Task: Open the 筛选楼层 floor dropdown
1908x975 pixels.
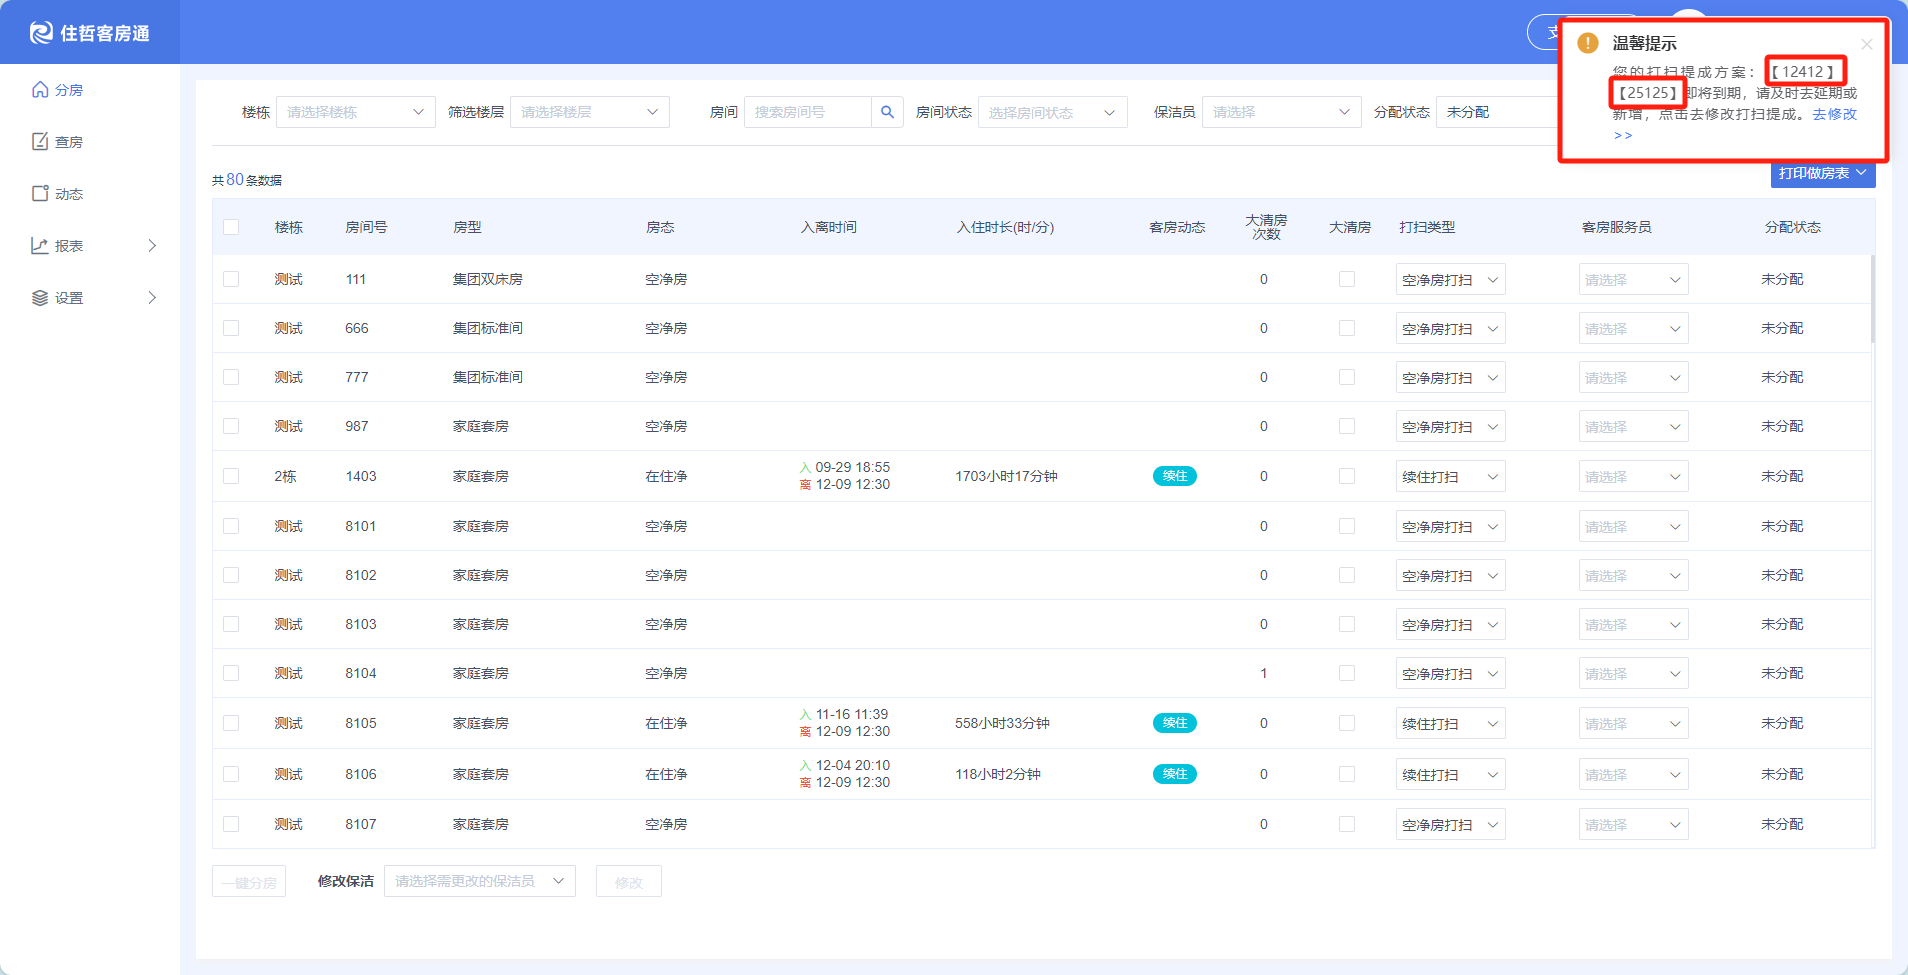Action: [x=589, y=112]
